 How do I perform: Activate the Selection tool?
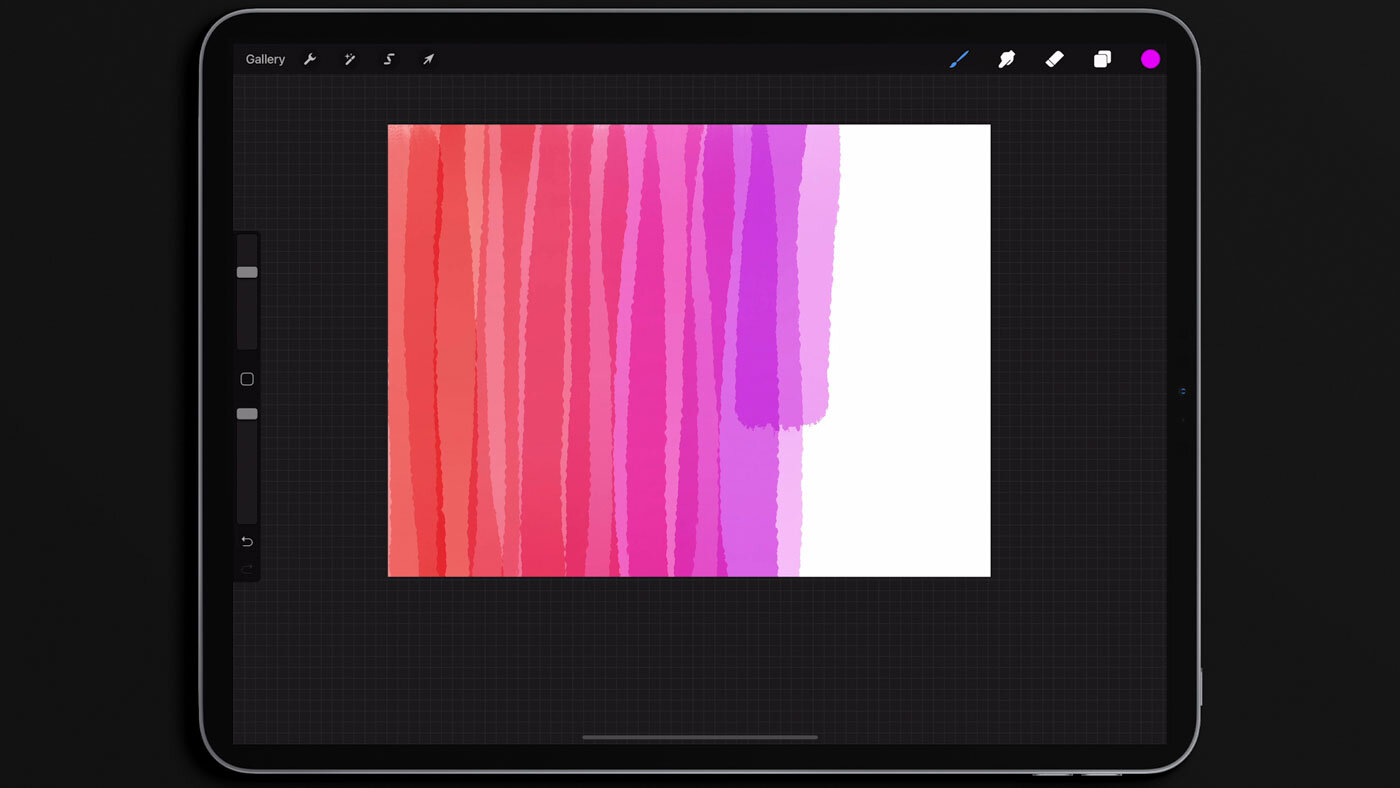pyautogui.click(x=389, y=59)
